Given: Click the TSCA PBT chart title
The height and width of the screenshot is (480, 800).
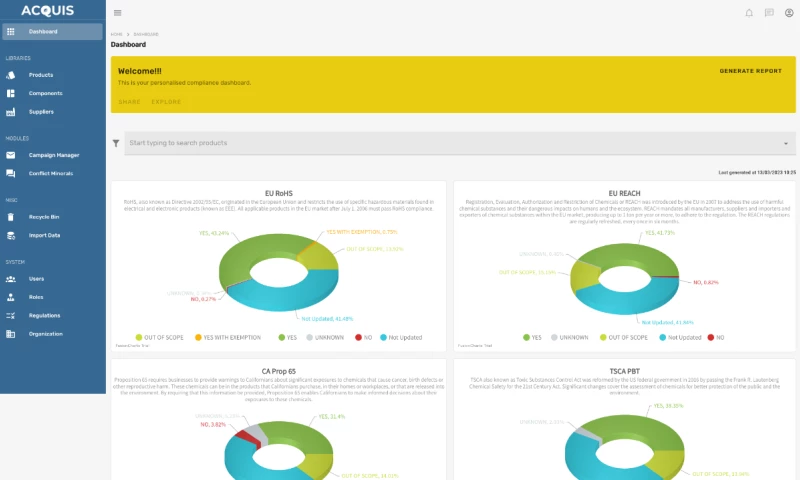Looking at the screenshot, I should 624,371.
